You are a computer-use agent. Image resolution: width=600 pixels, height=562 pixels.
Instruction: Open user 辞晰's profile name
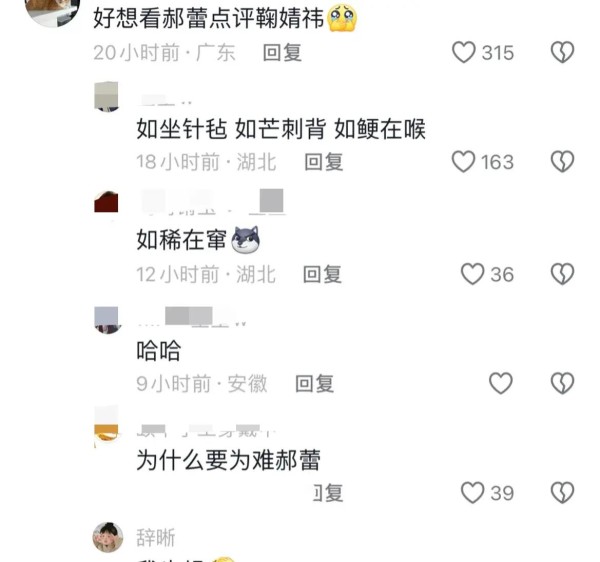156,538
